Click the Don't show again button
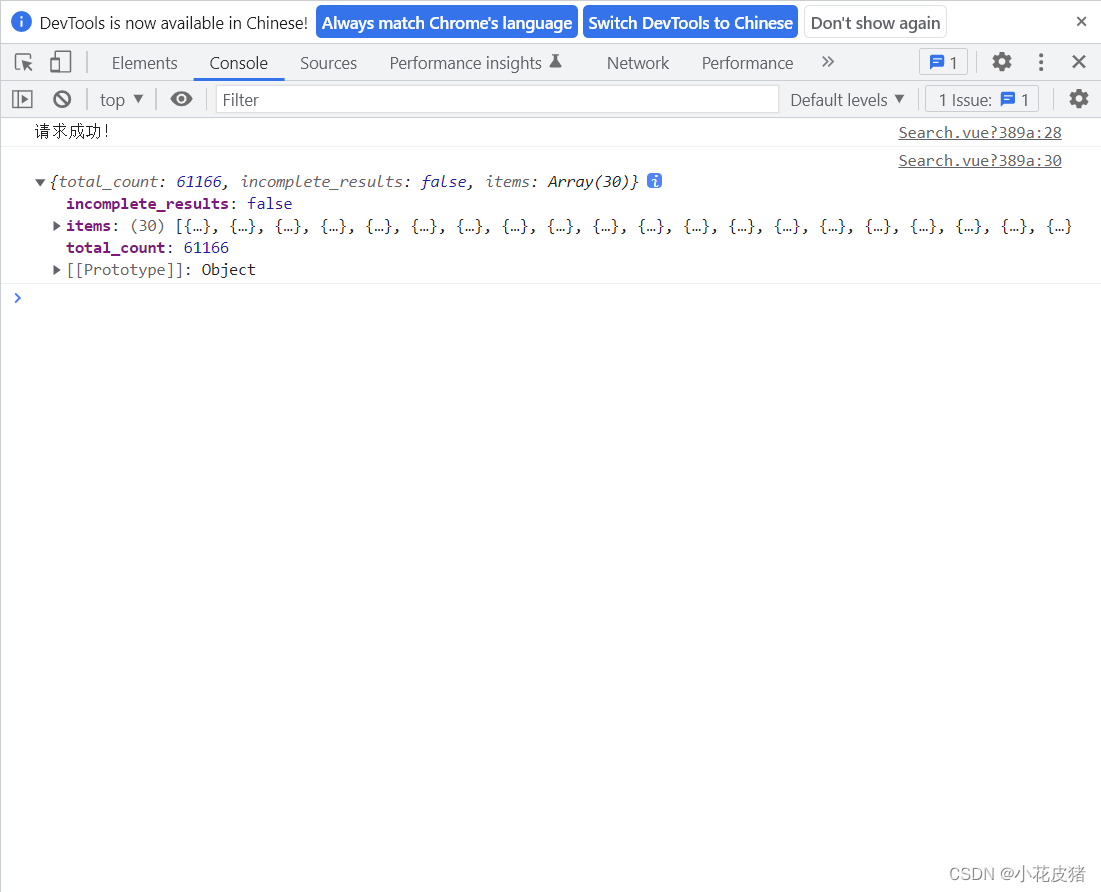Image resolution: width=1101 pixels, height=892 pixels. pyautogui.click(x=875, y=22)
